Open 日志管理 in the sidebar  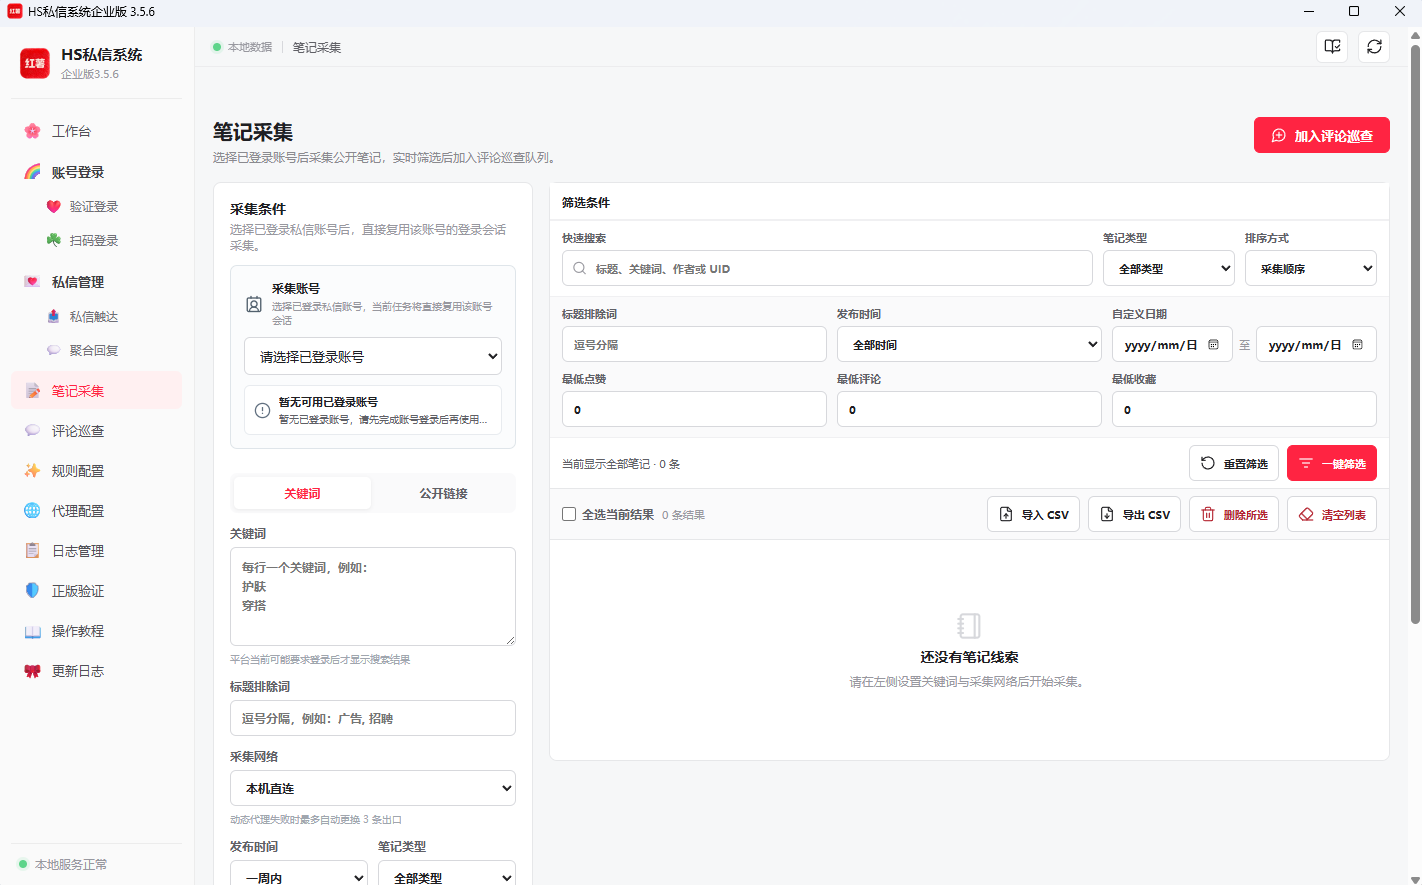coord(96,551)
